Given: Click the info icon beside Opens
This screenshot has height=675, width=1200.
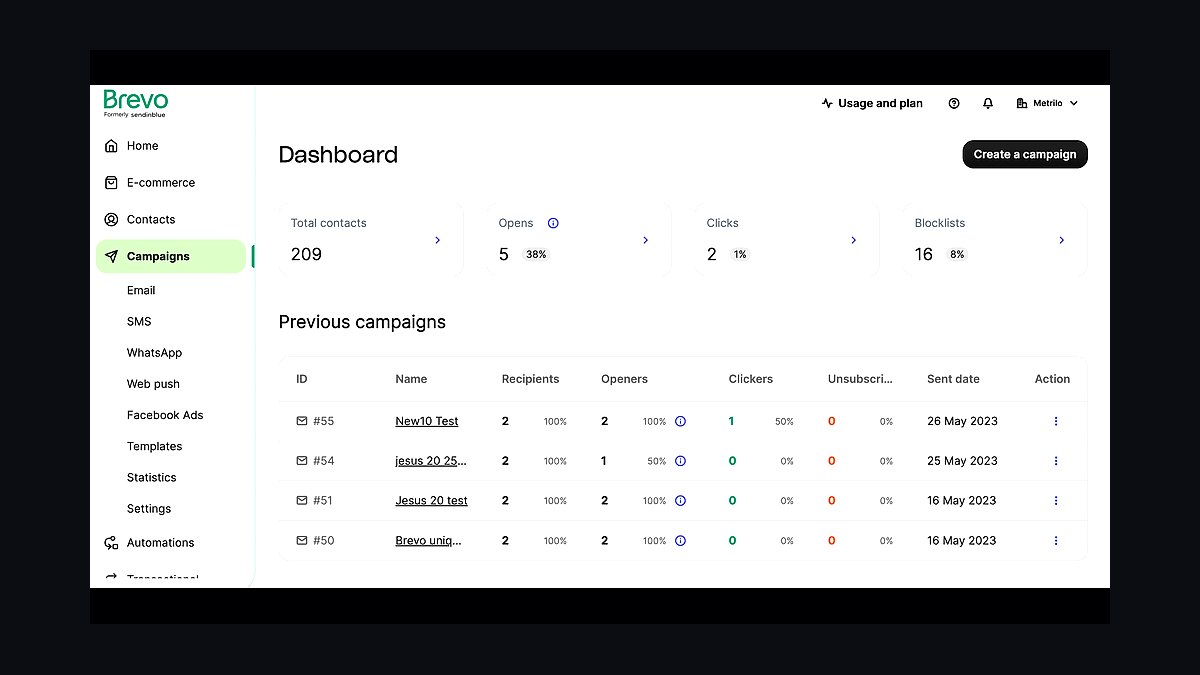Looking at the screenshot, I should tap(553, 223).
